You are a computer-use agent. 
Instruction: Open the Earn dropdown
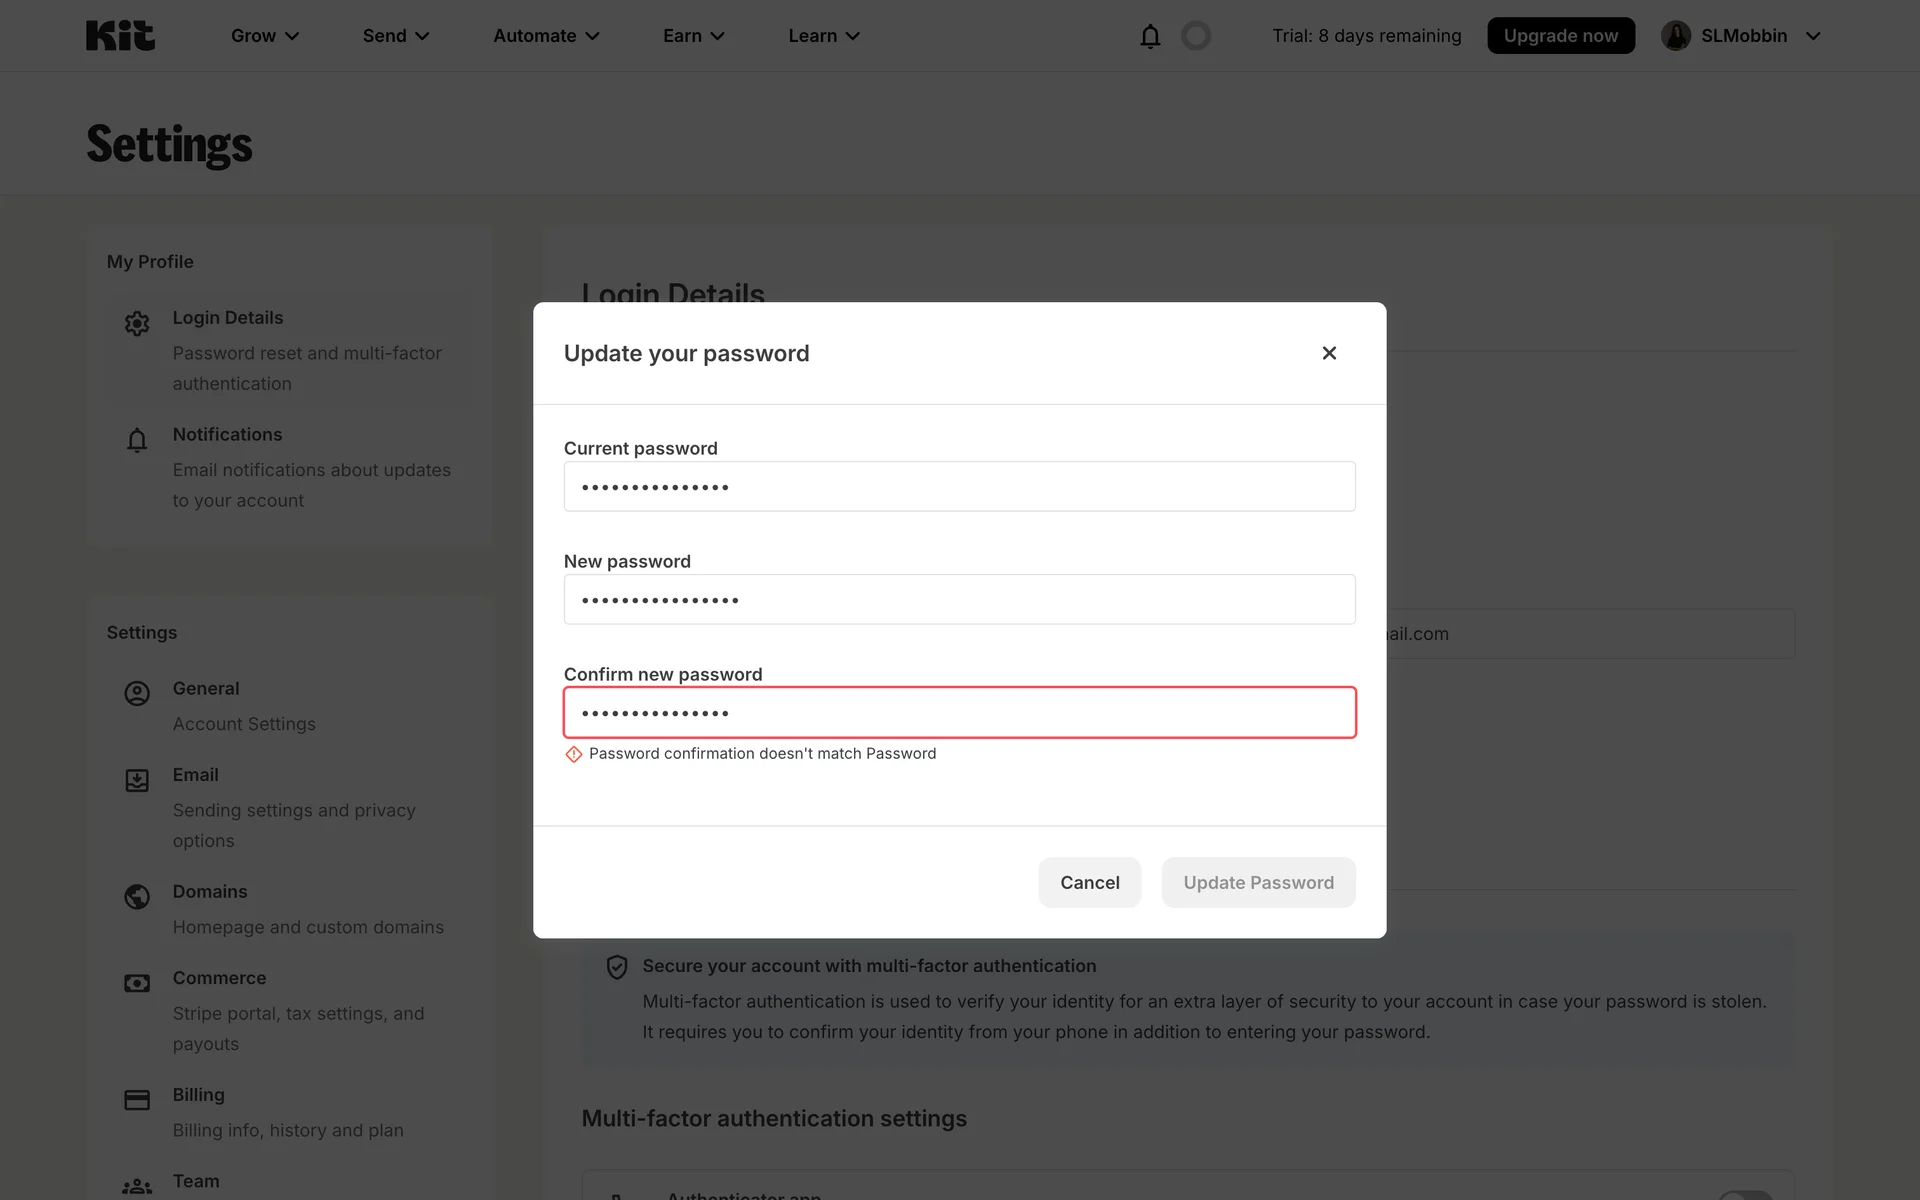click(x=693, y=36)
